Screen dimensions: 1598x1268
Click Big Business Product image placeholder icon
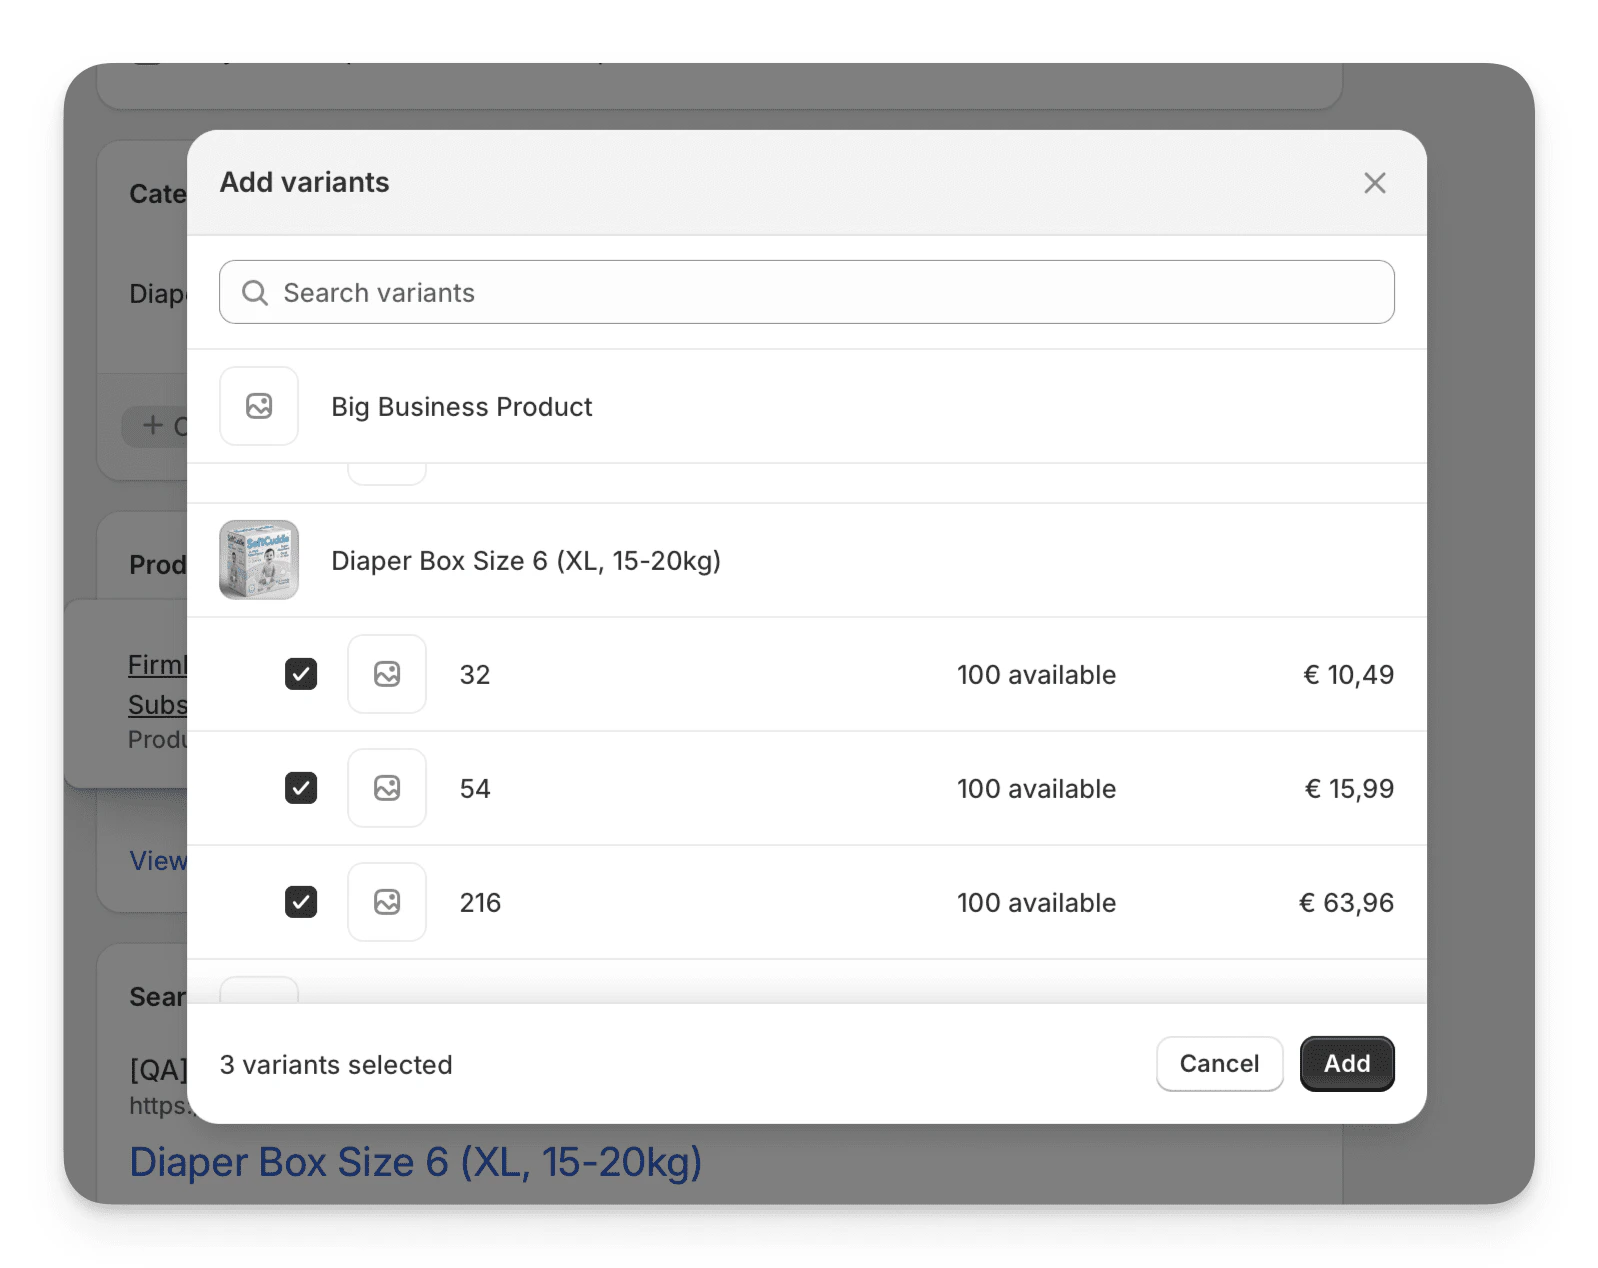click(x=259, y=406)
